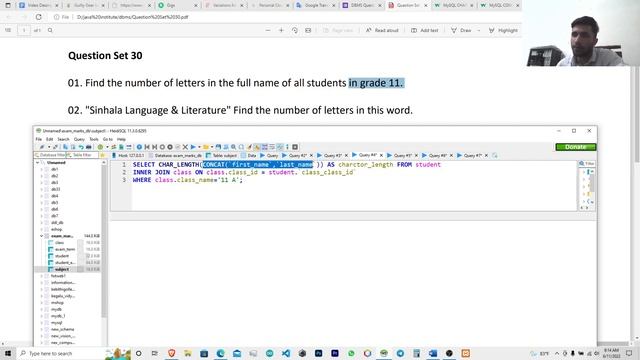Expand the db1 database node

click(x=41, y=169)
